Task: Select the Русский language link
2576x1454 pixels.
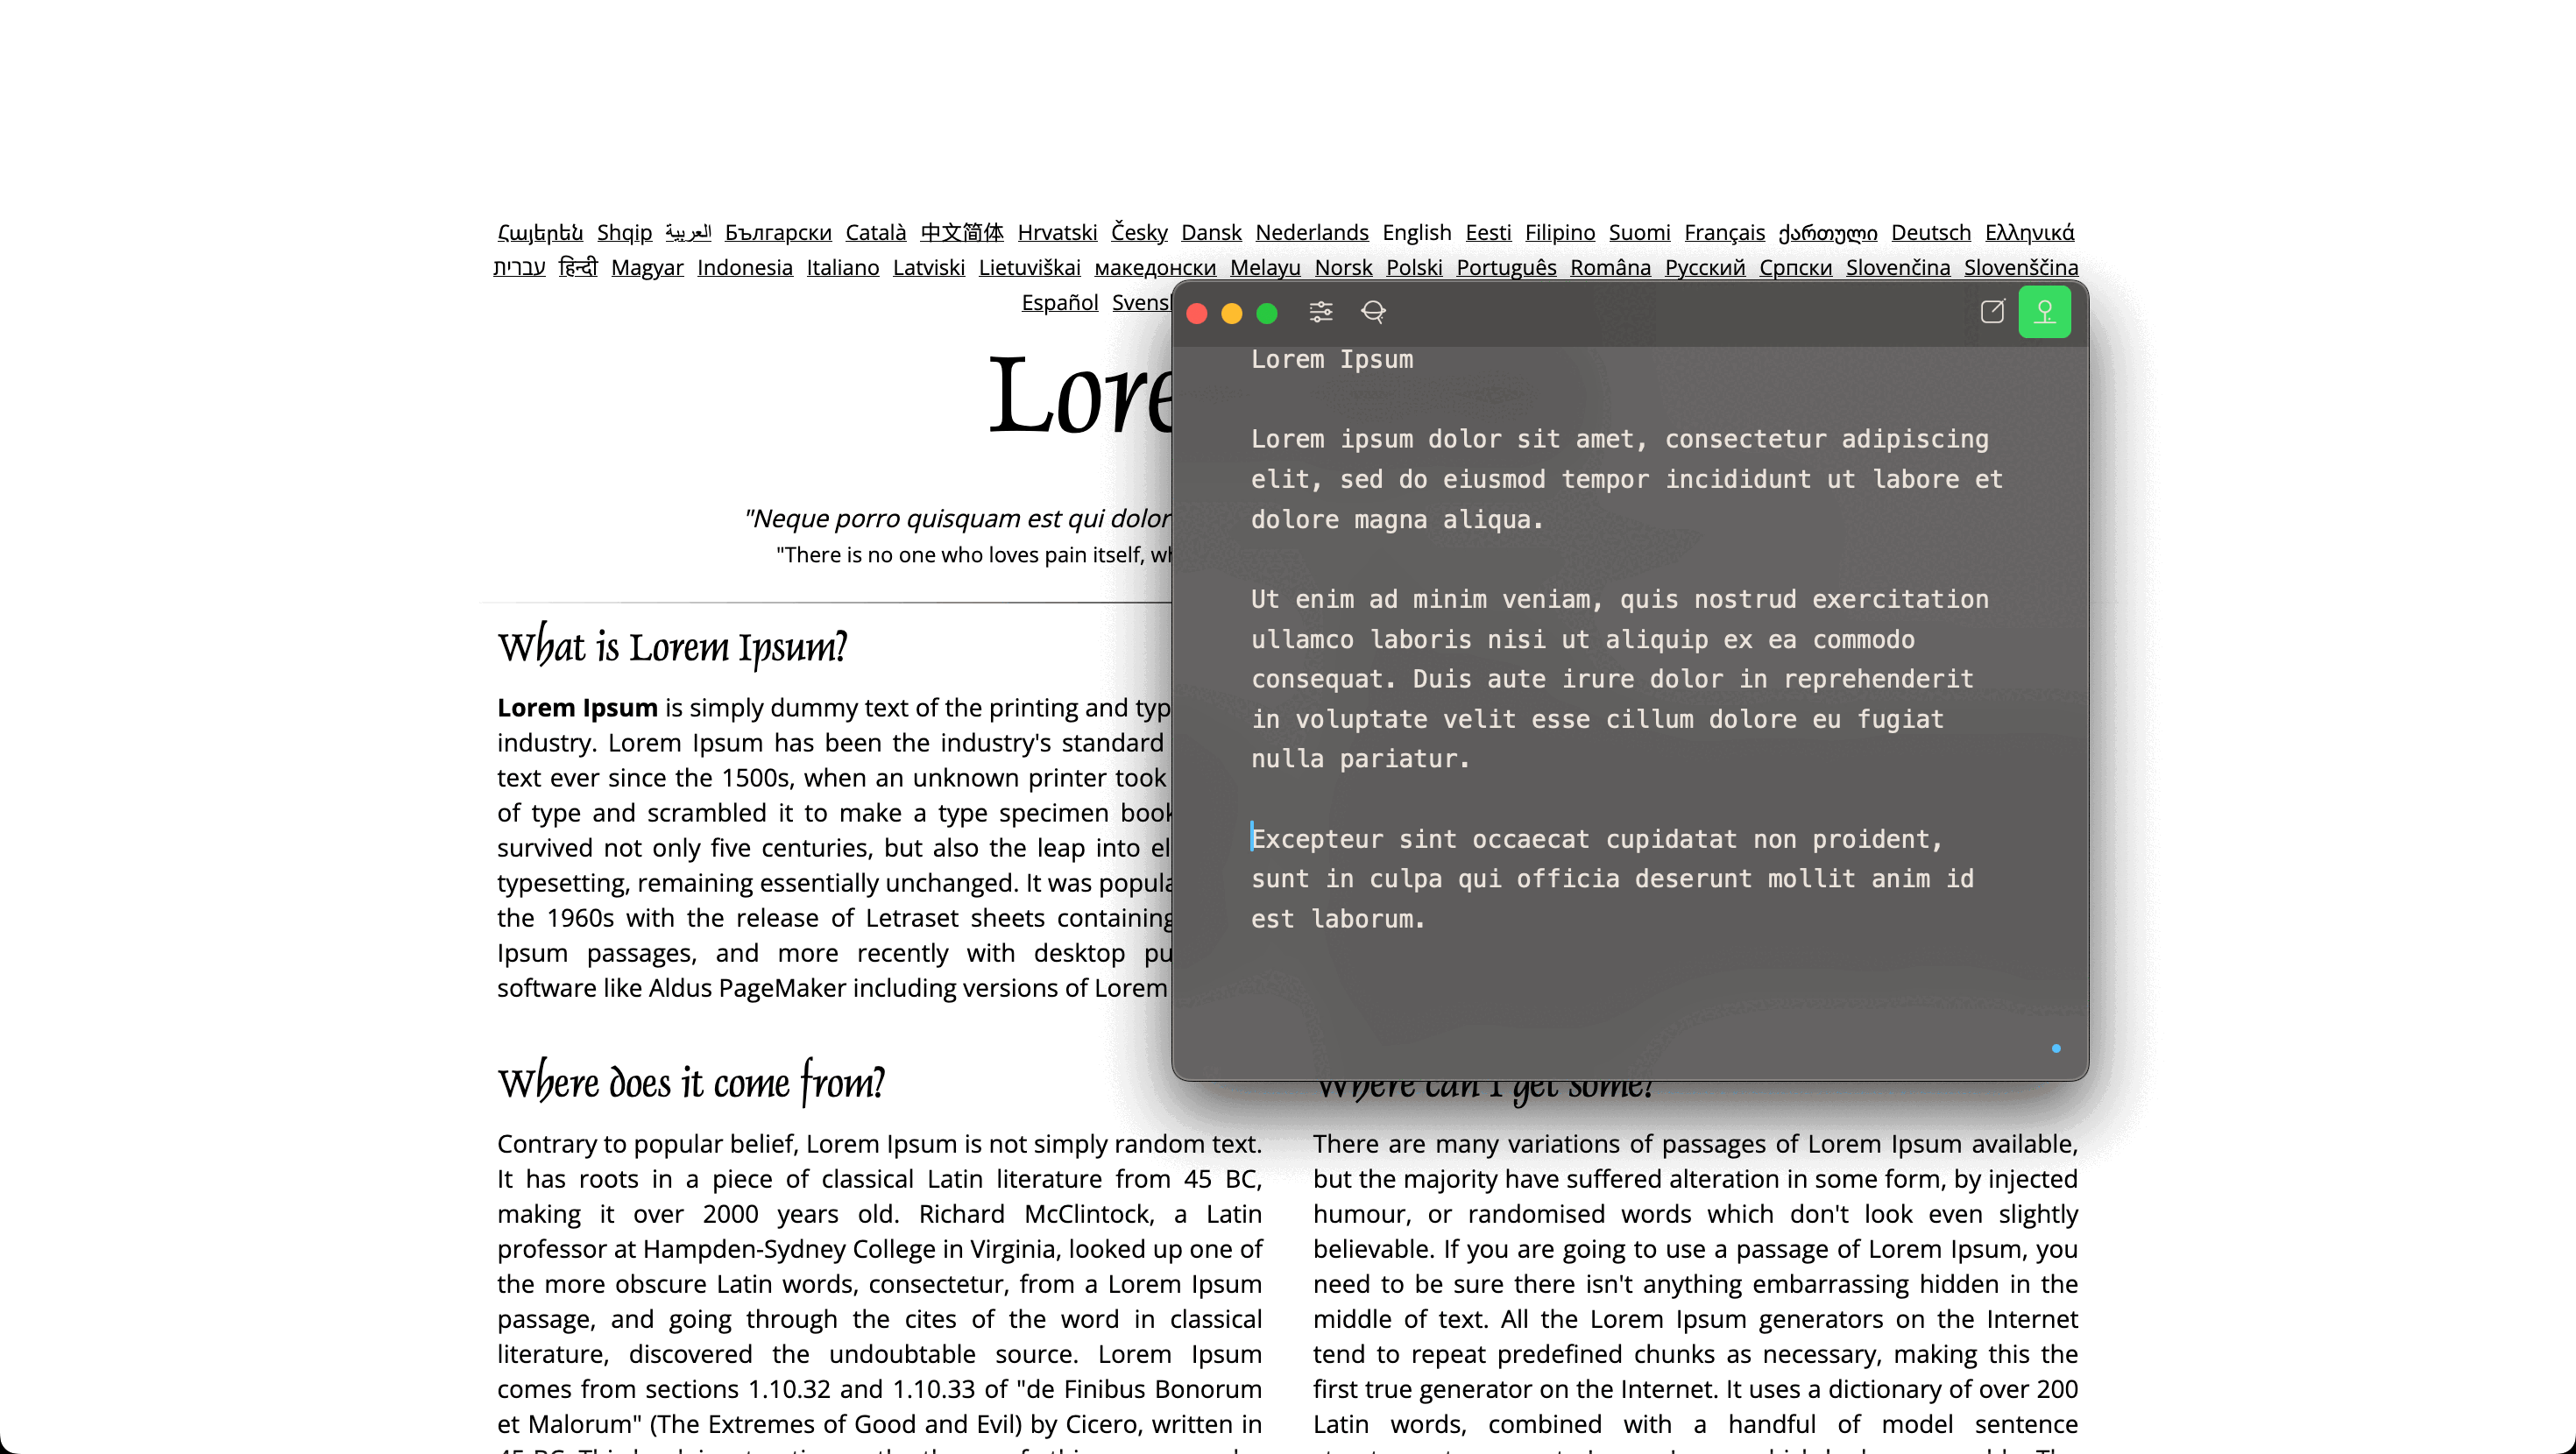Action: click(x=1704, y=267)
